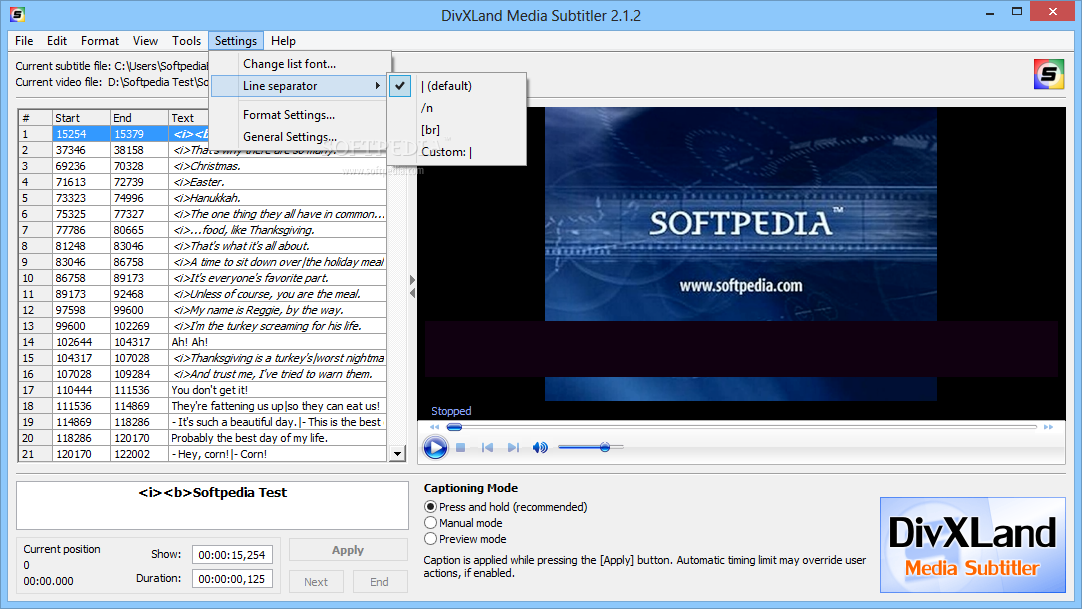The image size is (1082, 609).
Task: Open the Help menu
Action: [x=283, y=41]
